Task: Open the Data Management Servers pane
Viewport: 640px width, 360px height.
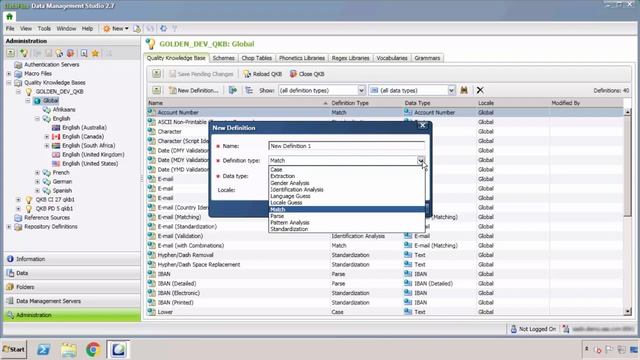Action: point(72,301)
